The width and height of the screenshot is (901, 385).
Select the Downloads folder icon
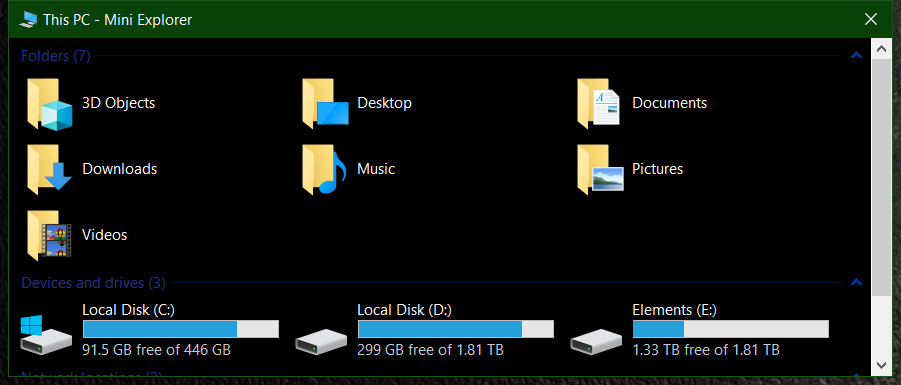(49, 170)
